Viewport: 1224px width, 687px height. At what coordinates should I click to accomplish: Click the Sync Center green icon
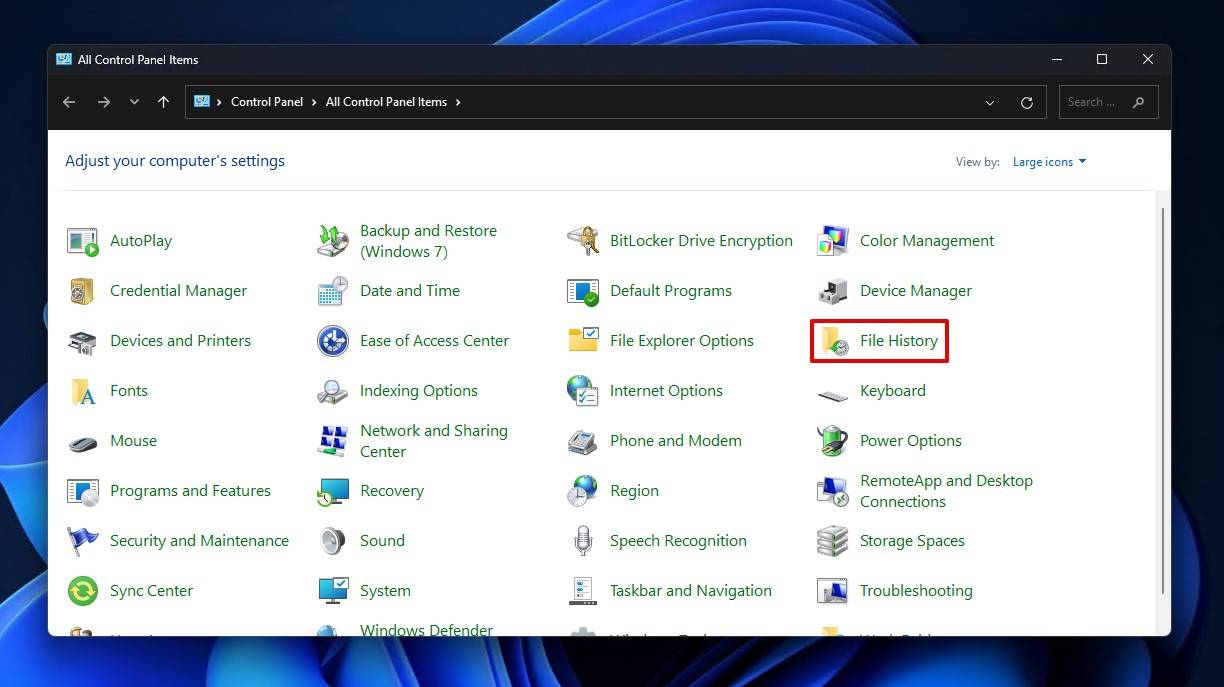pyautogui.click(x=83, y=591)
